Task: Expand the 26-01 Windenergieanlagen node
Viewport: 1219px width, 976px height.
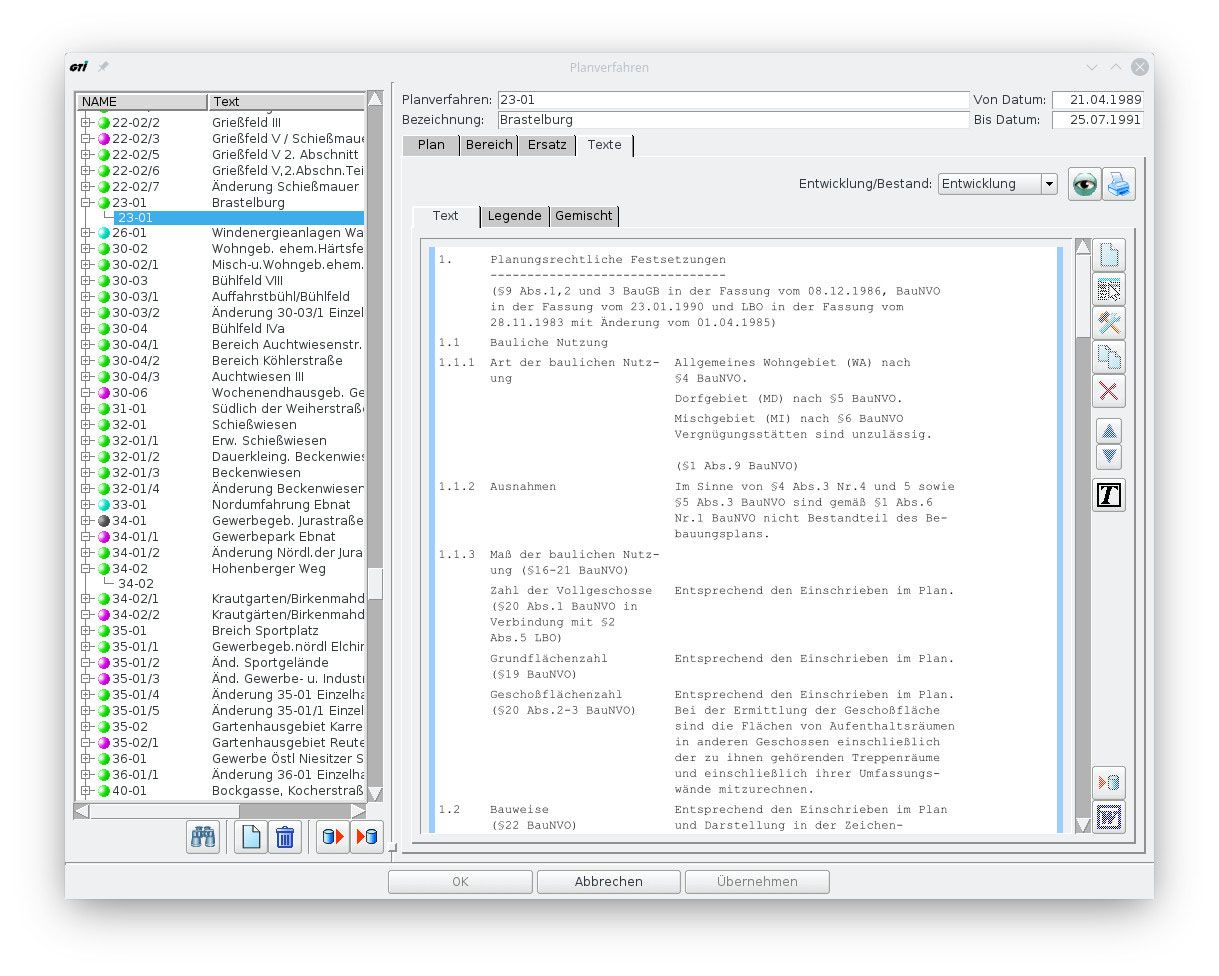Action: click(x=86, y=233)
